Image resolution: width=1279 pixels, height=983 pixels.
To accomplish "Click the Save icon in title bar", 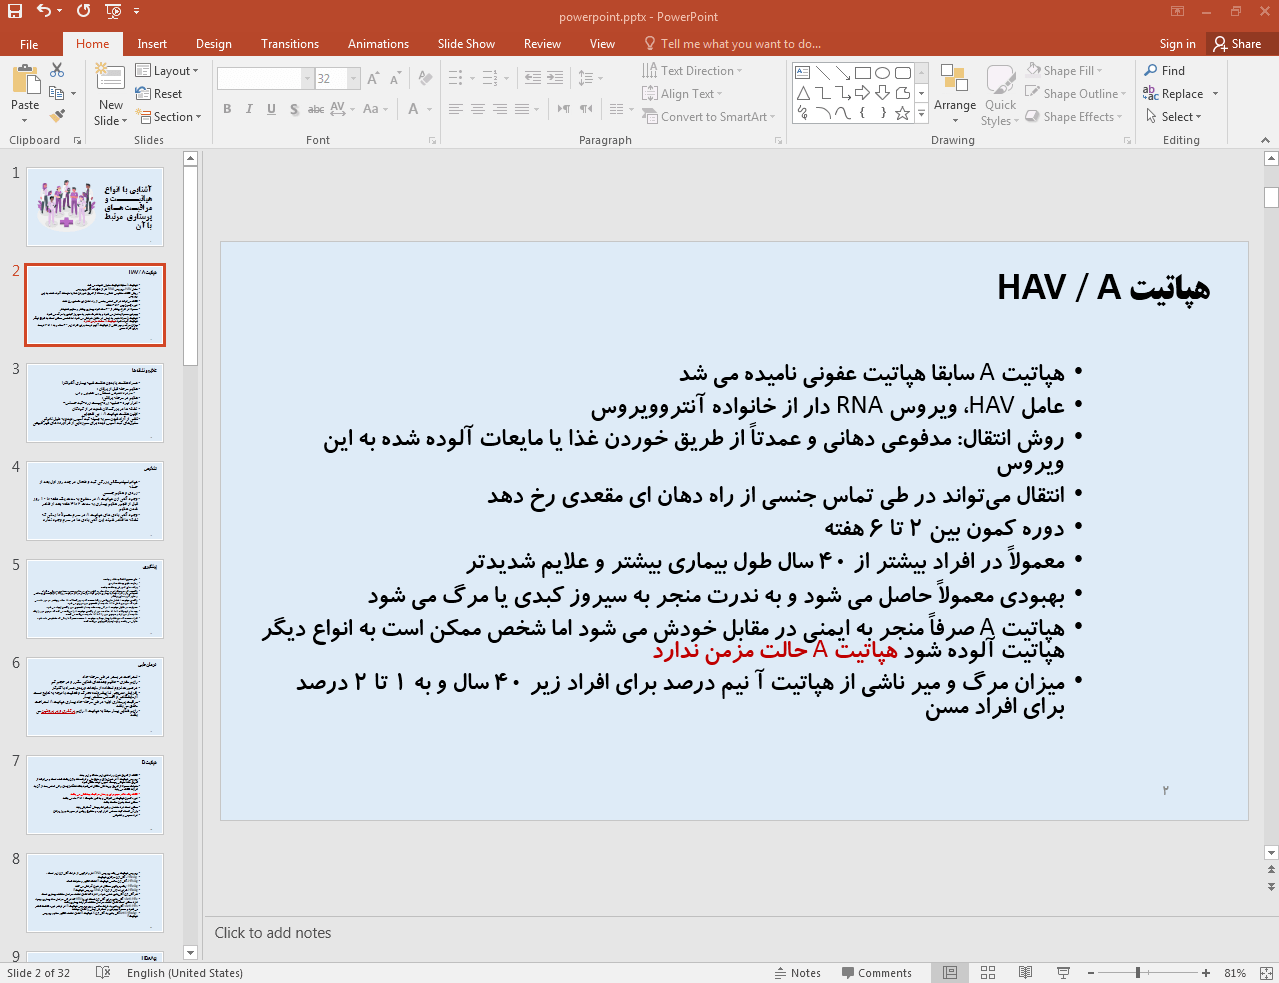I will [x=15, y=11].
